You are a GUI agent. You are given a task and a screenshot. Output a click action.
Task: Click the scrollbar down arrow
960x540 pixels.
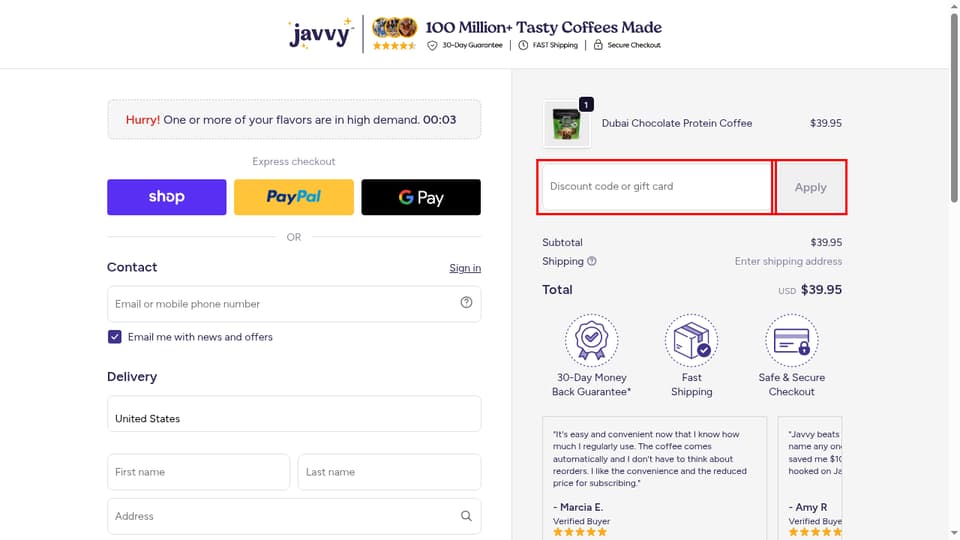click(x=954, y=534)
